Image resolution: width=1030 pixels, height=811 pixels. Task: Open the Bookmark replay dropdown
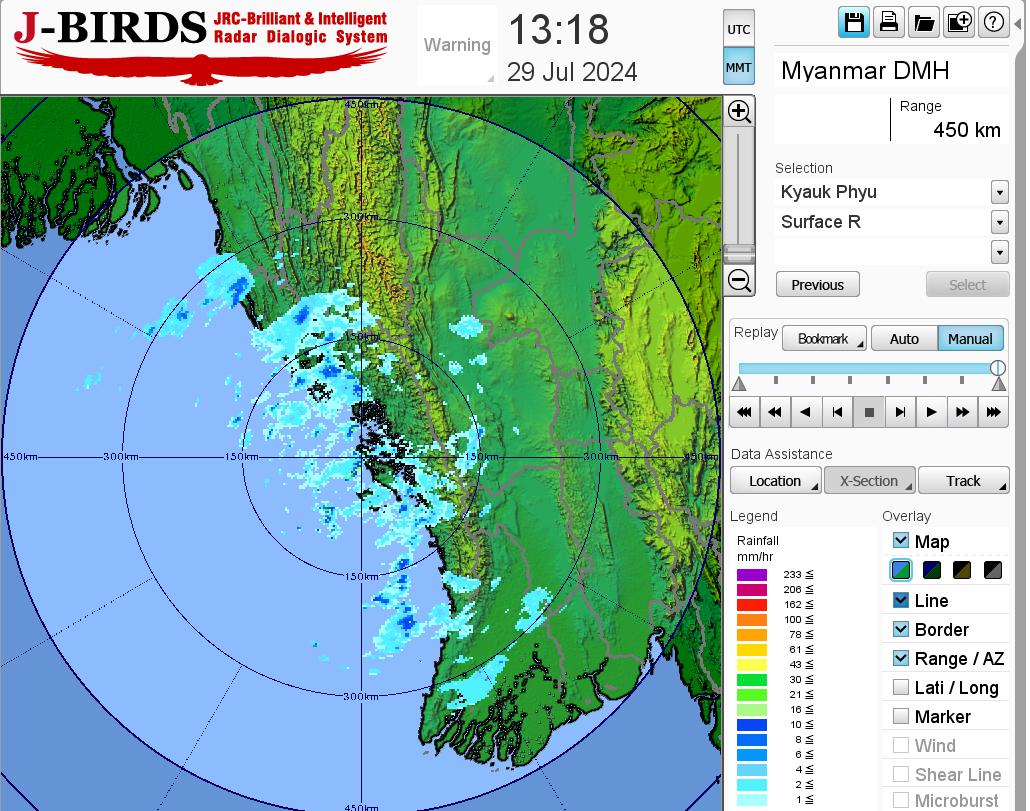[824, 339]
